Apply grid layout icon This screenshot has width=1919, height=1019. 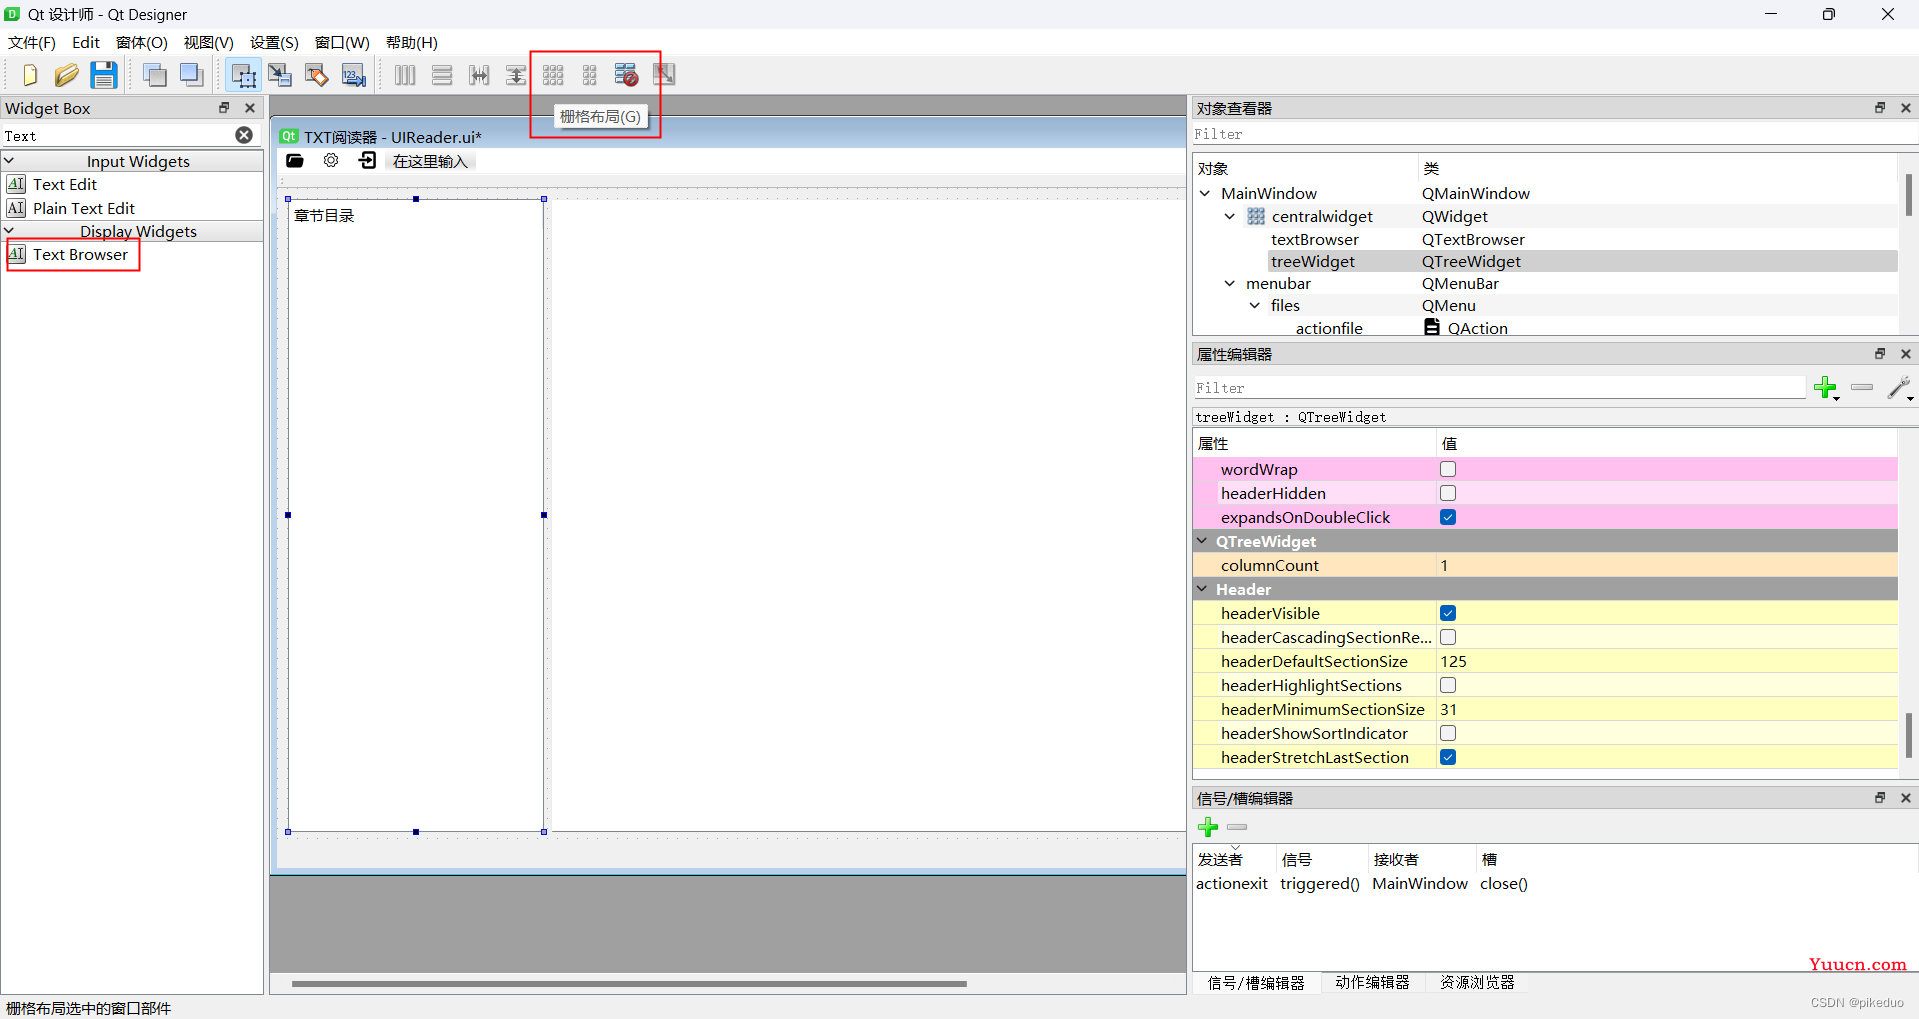click(x=553, y=75)
